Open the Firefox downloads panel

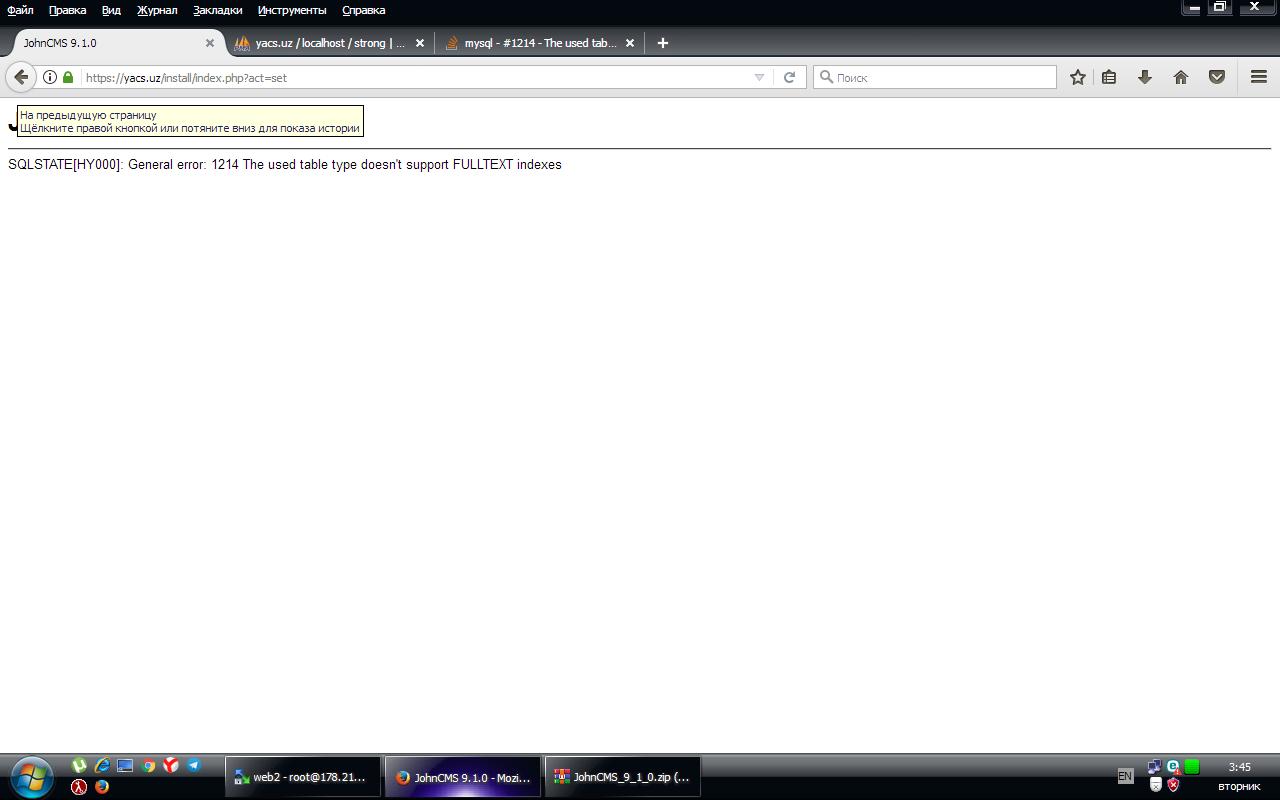(x=1145, y=77)
